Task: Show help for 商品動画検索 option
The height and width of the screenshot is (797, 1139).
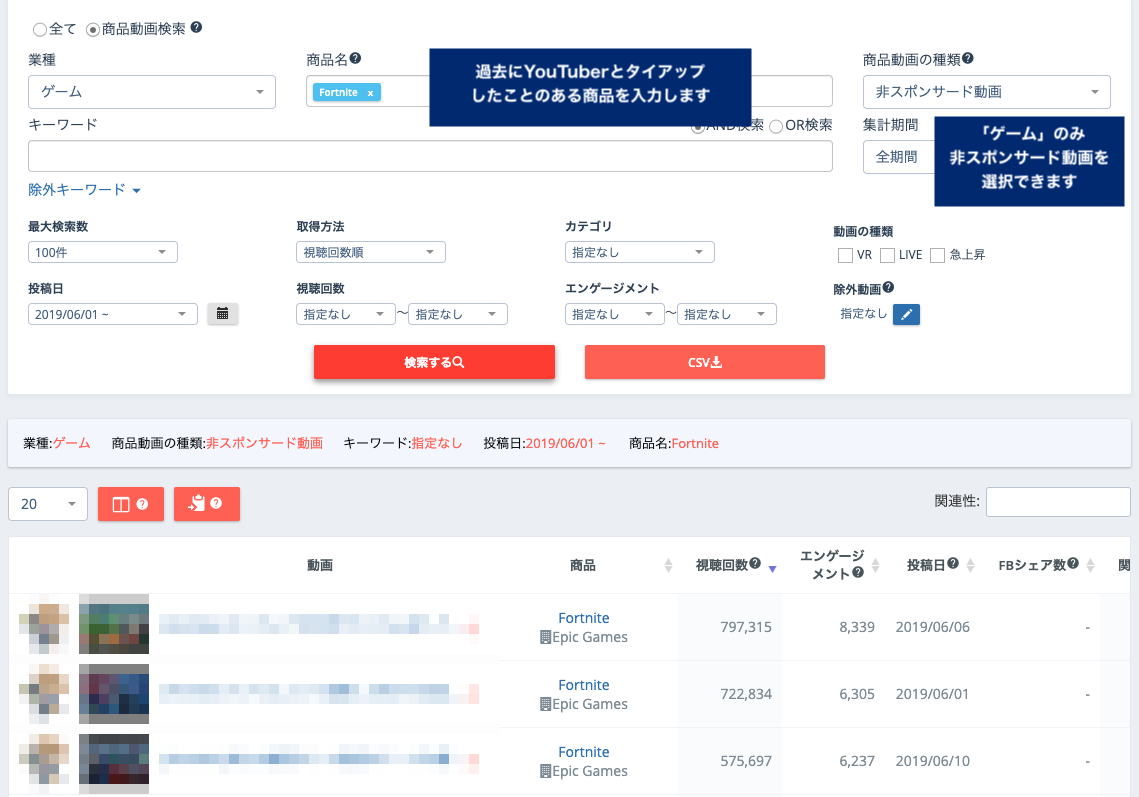Action: click(x=196, y=28)
